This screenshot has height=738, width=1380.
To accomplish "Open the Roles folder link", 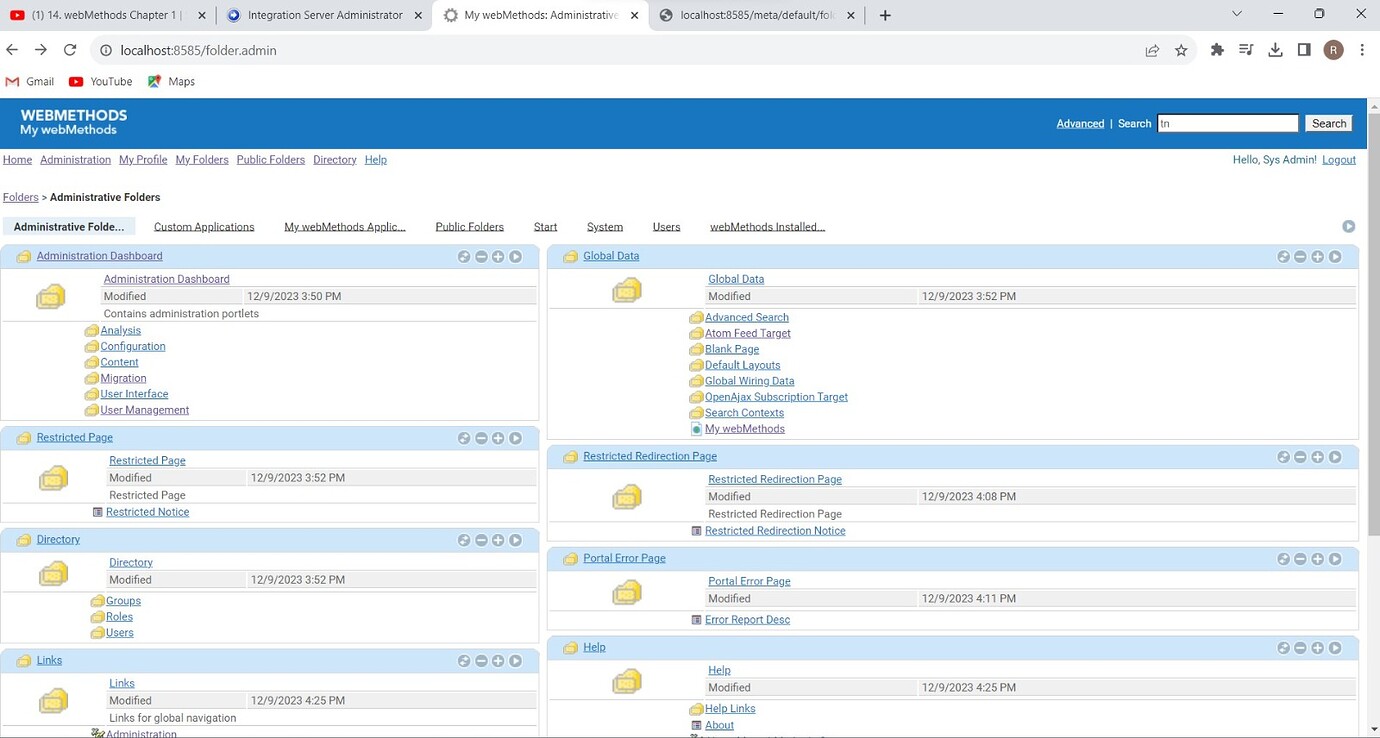I will pos(120,617).
